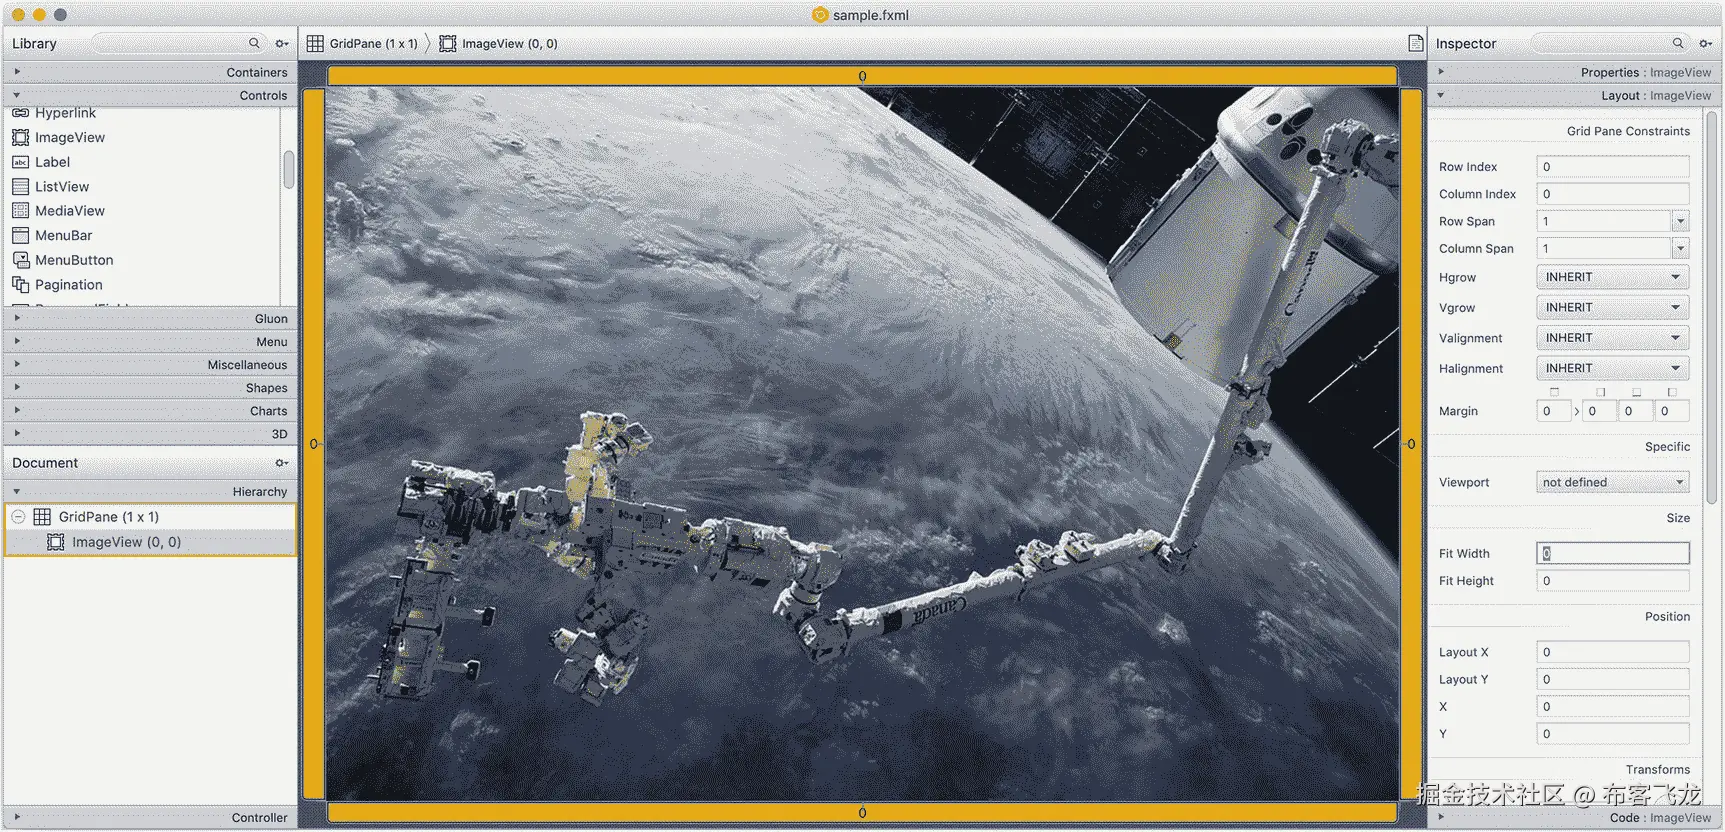Click the Layout Y field
Viewport: 1725px width, 832px height.
(x=1613, y=679)
